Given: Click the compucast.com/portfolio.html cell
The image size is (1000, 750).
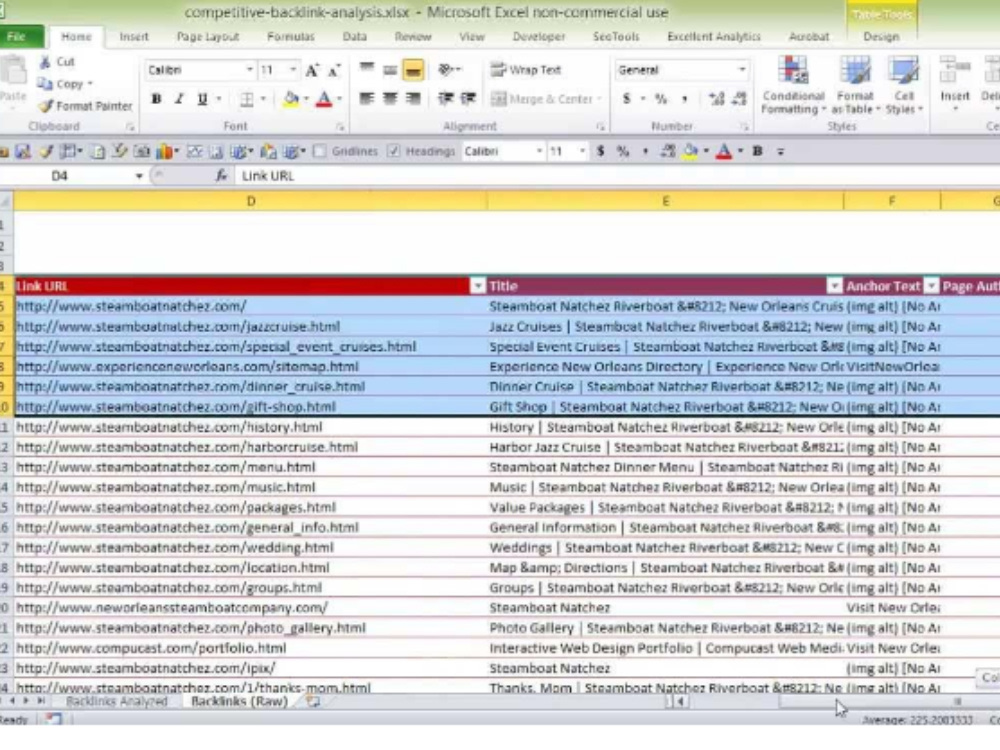Looking at the screenshot, I should [251, 649].
